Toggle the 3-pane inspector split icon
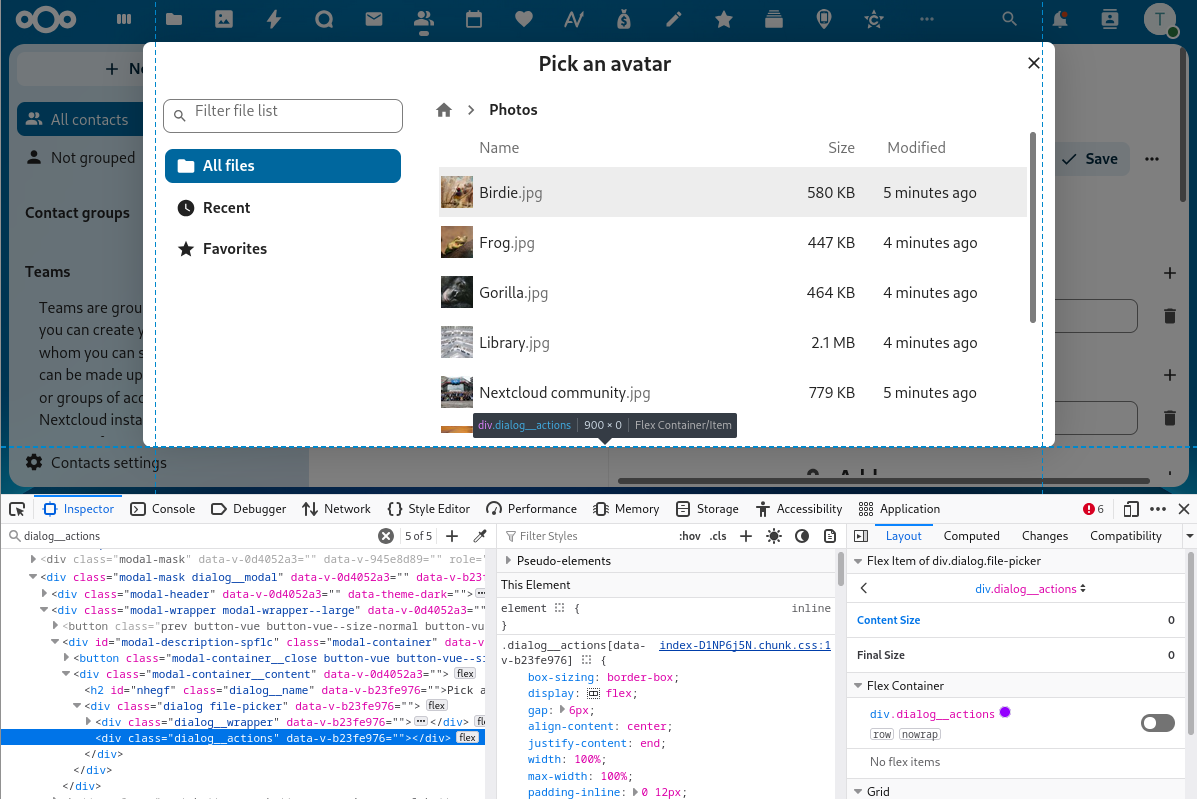This screenshot has width=1197, height=799. (861, 536)
